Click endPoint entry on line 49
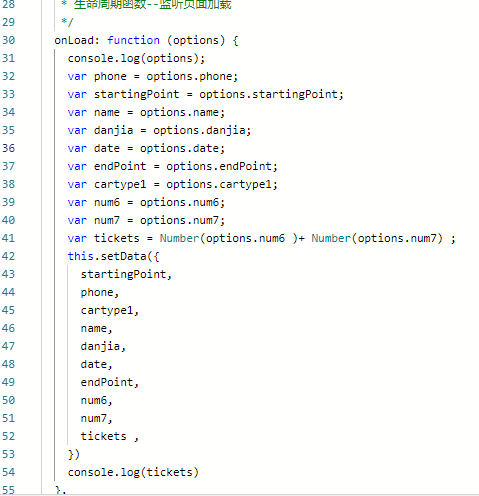 coord(107,382)
